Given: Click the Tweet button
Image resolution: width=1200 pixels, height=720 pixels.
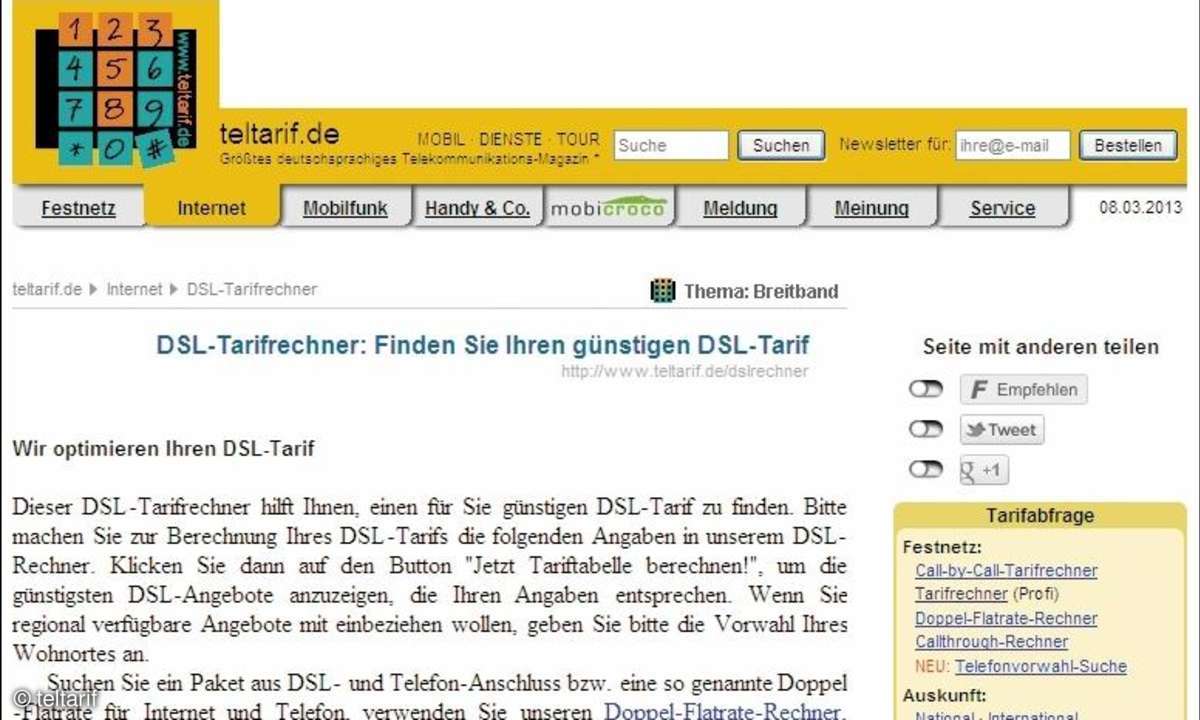Looking at the screenshot, I should (1001, 430).
